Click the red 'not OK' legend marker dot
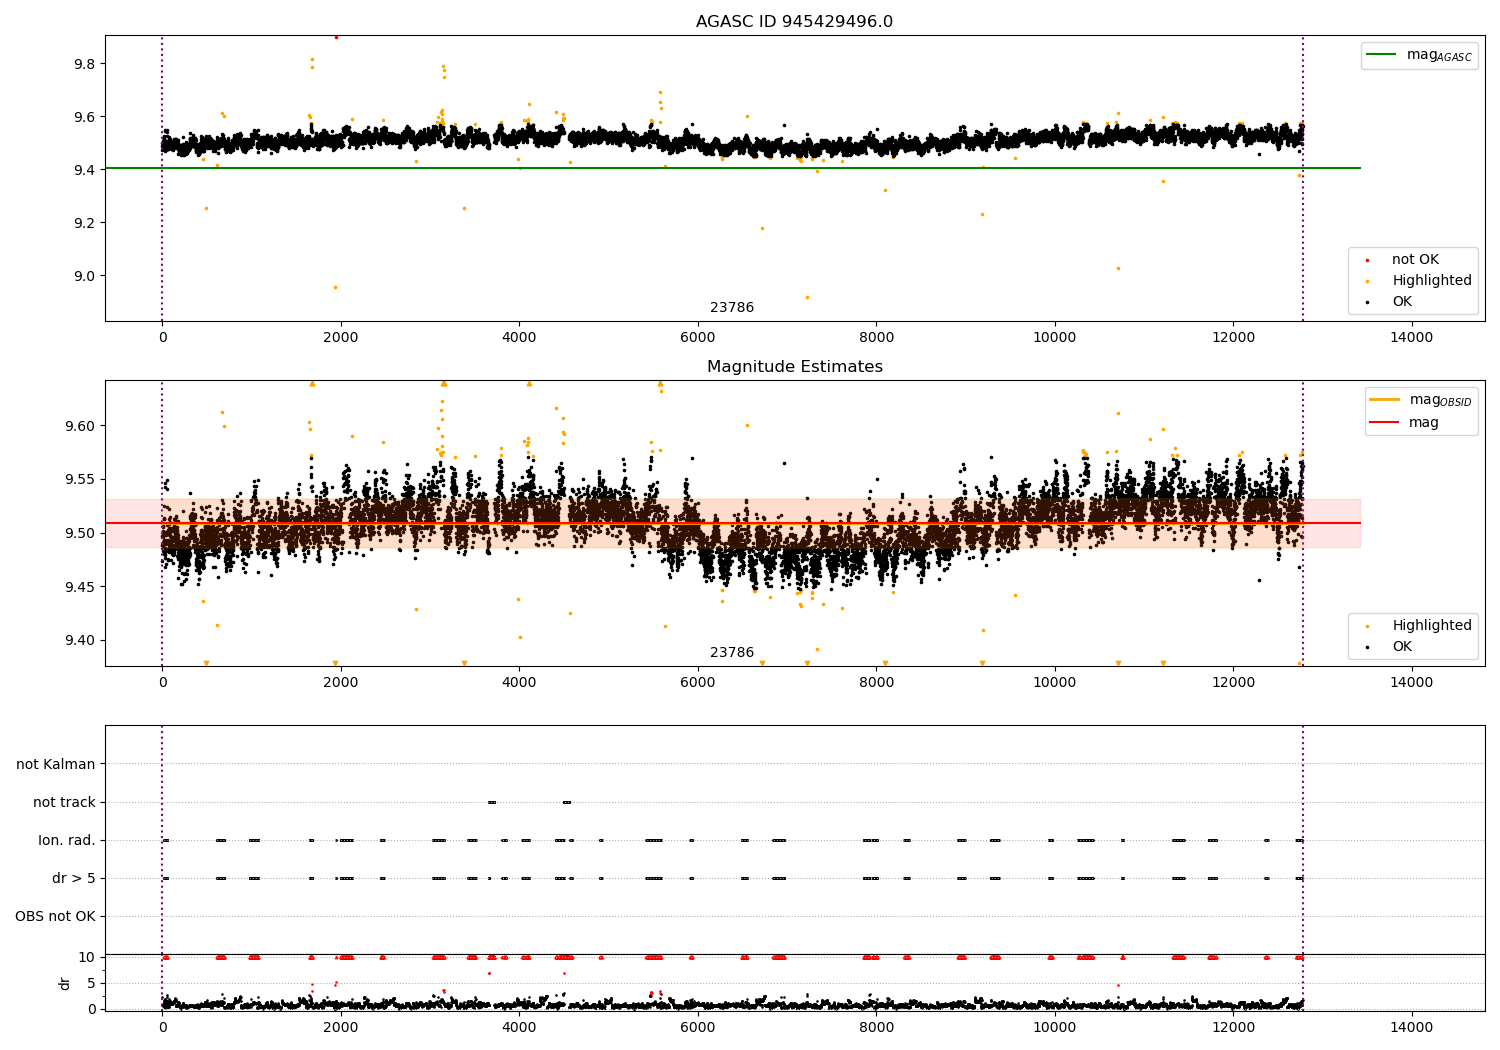 1367,261
